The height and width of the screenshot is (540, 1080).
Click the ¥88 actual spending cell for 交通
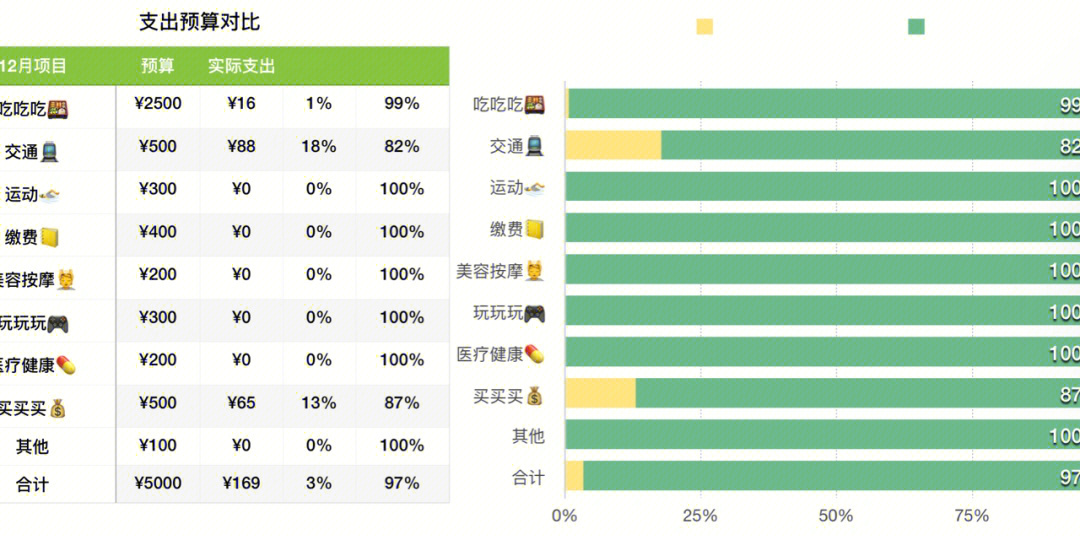pyautogui.click(x=241, y=147)
